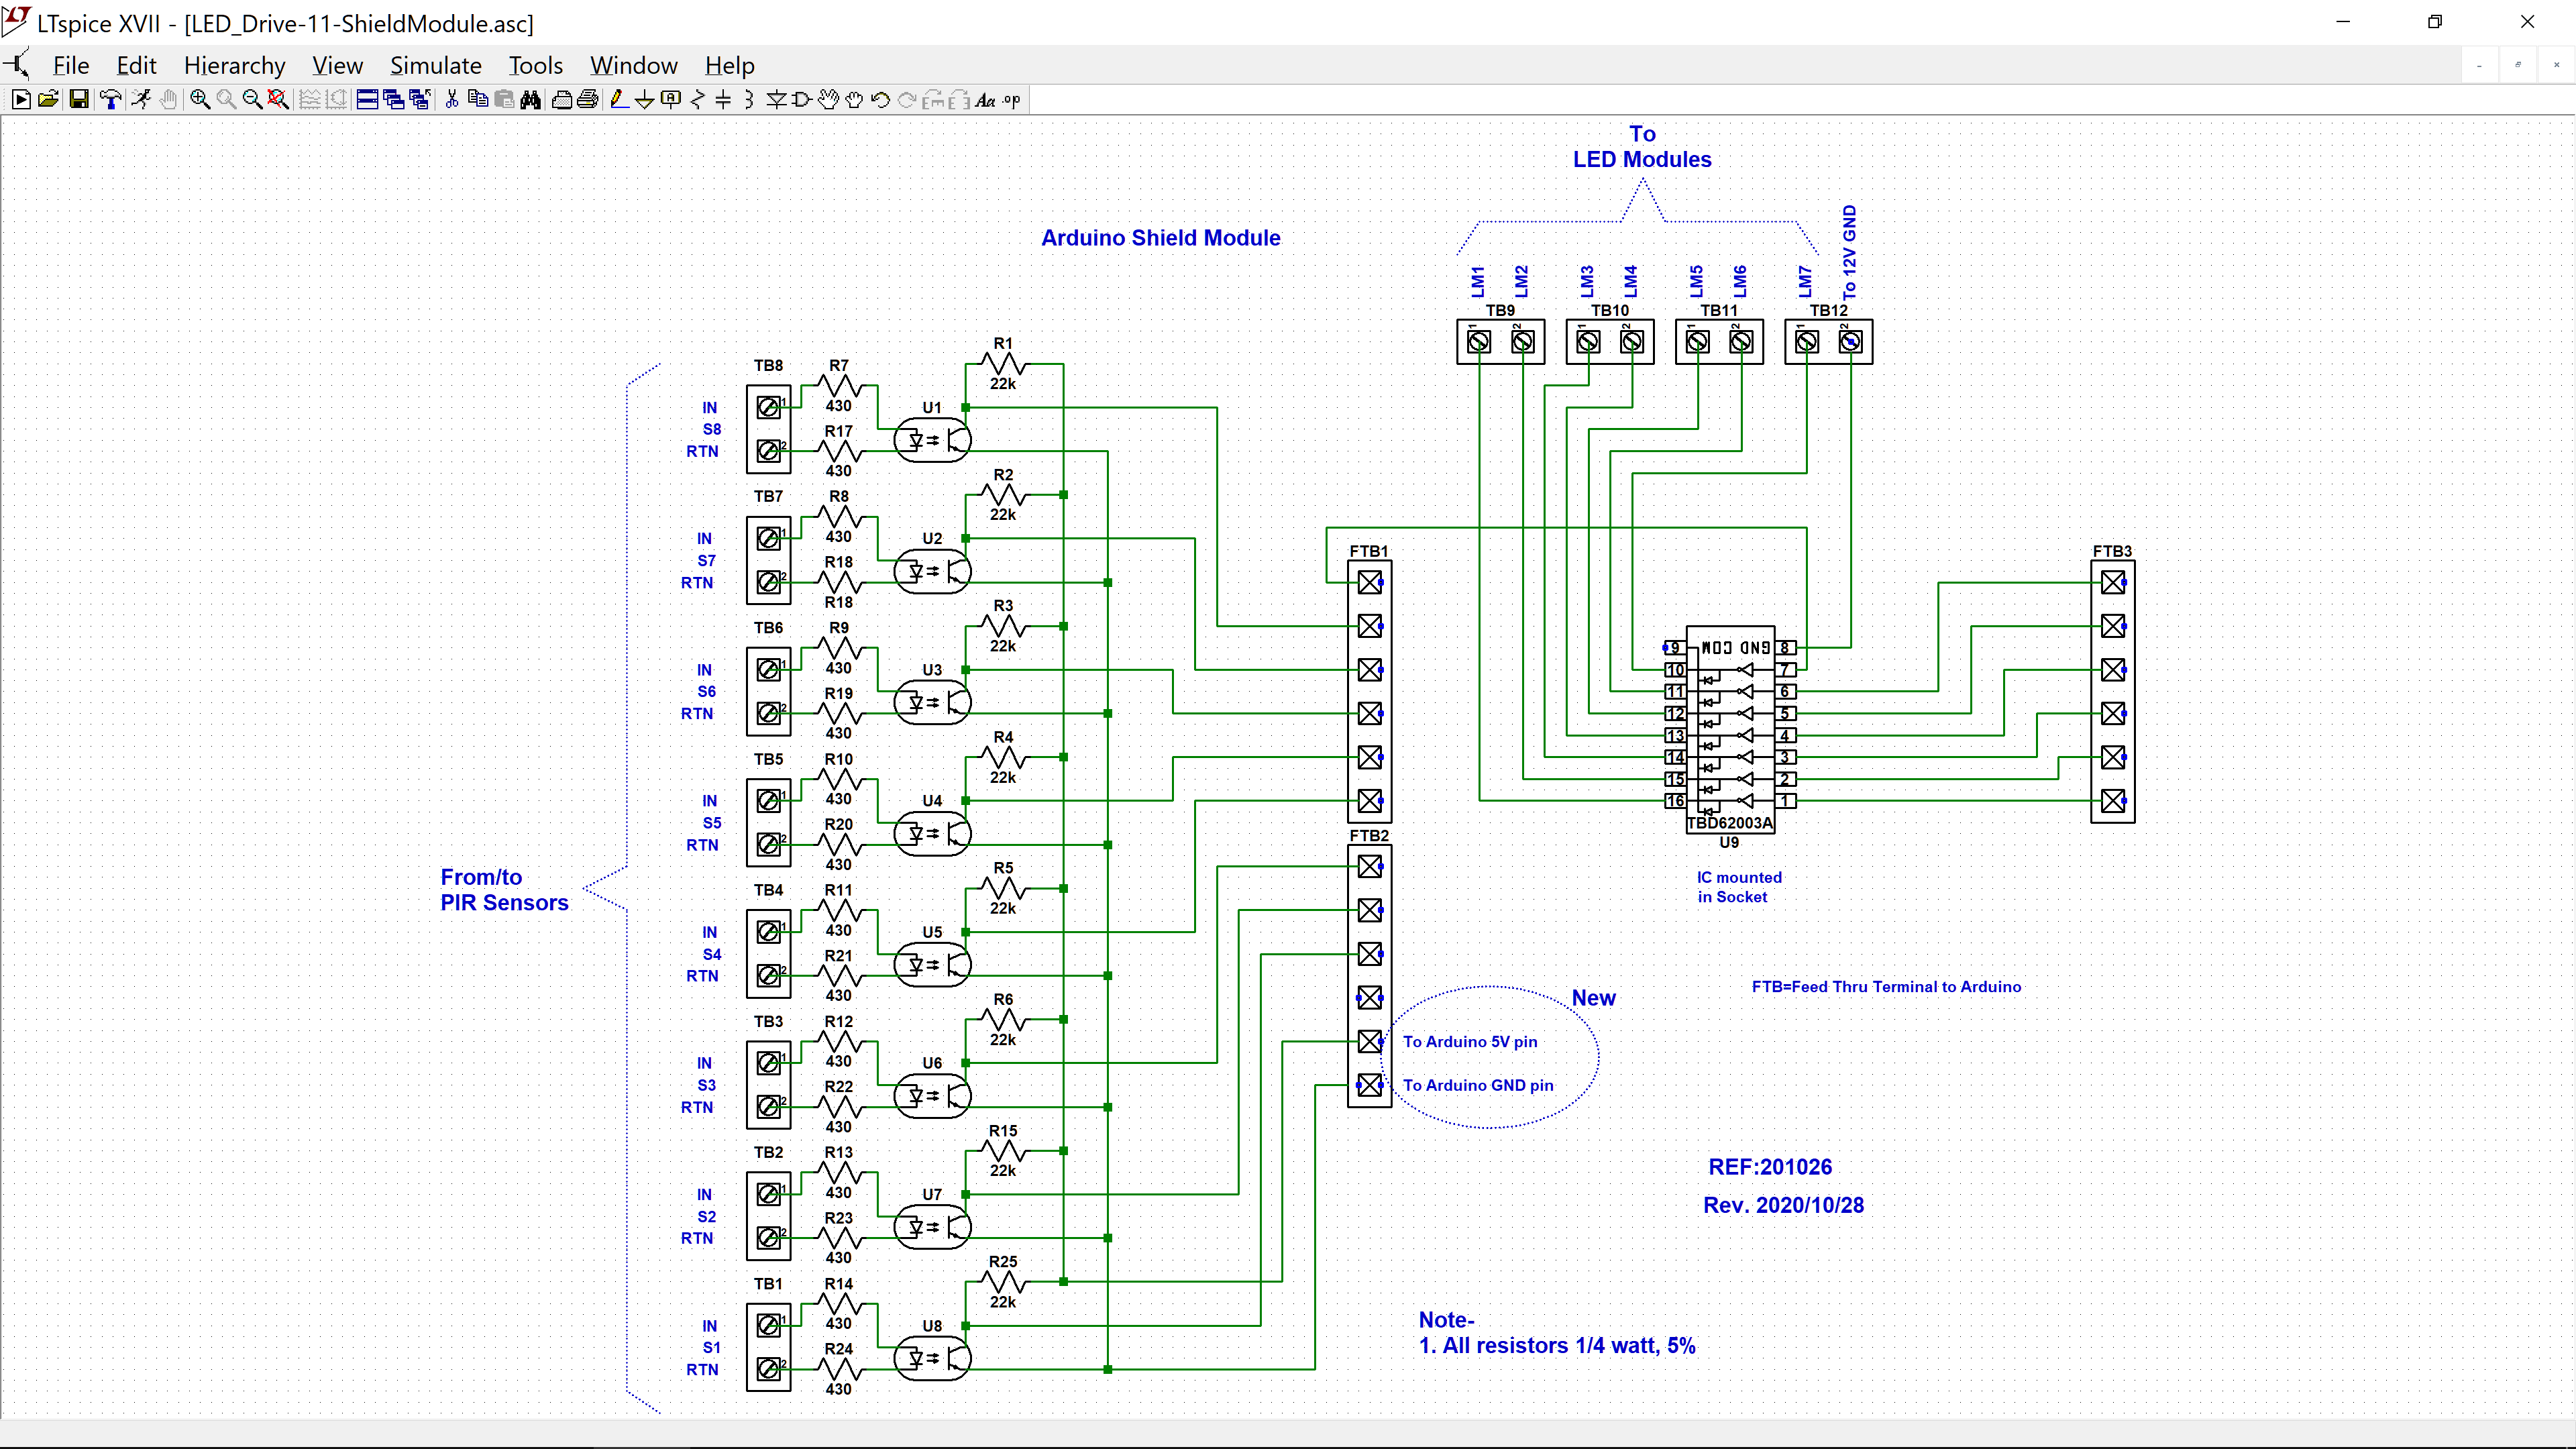Image resolution: width=2576 pixels, height=1449 pixels.
Task: Click the TB9 terminal block
Action: click(1500, 341)
